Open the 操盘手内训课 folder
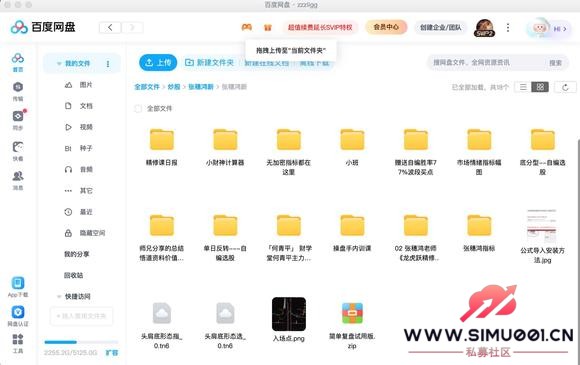 tap(352, 233)
